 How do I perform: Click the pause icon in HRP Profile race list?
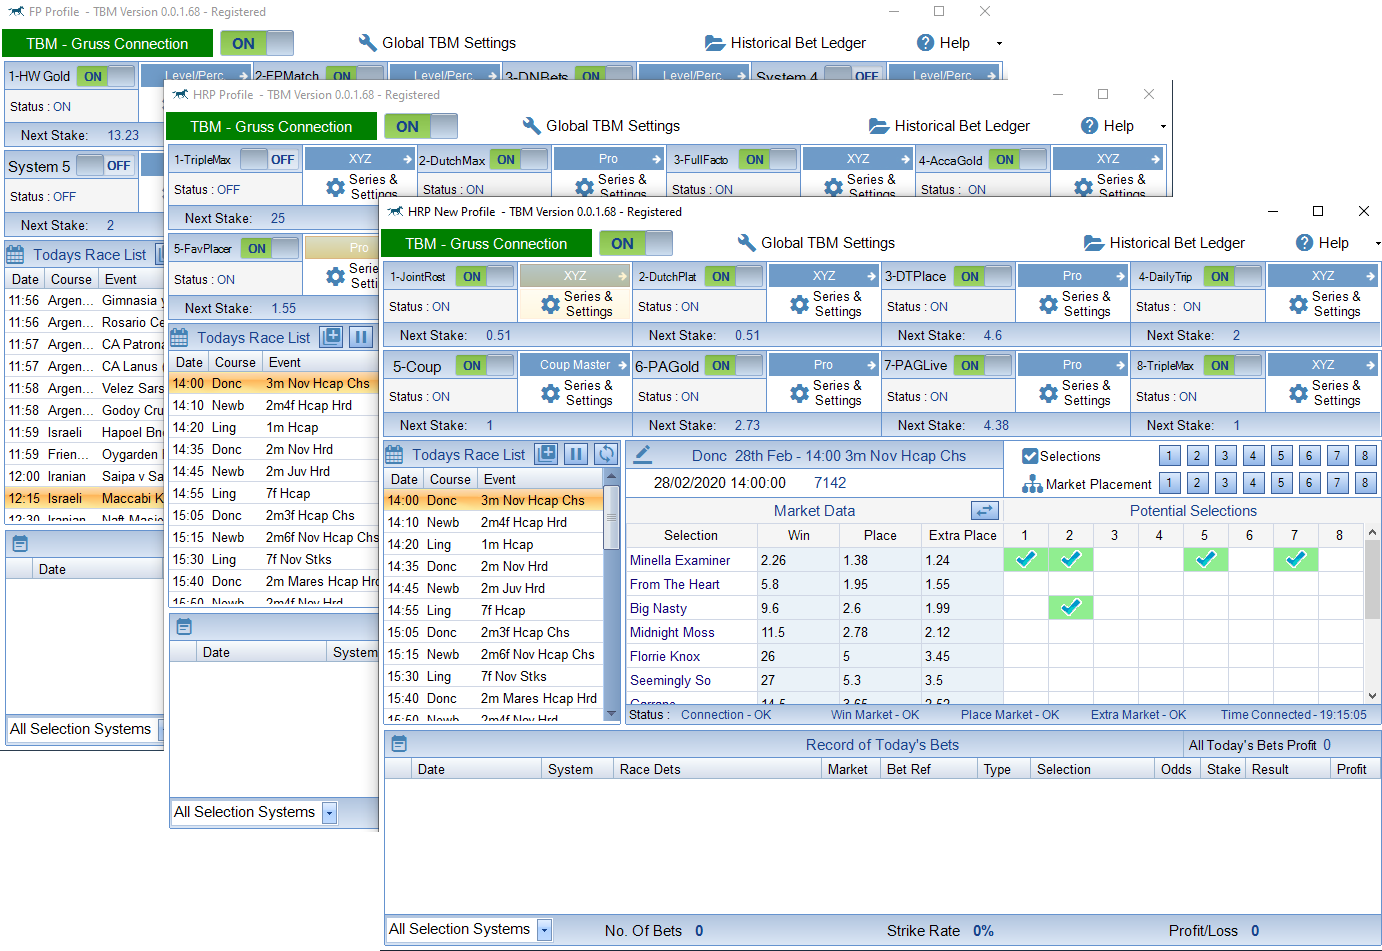(x=361, y=337)
